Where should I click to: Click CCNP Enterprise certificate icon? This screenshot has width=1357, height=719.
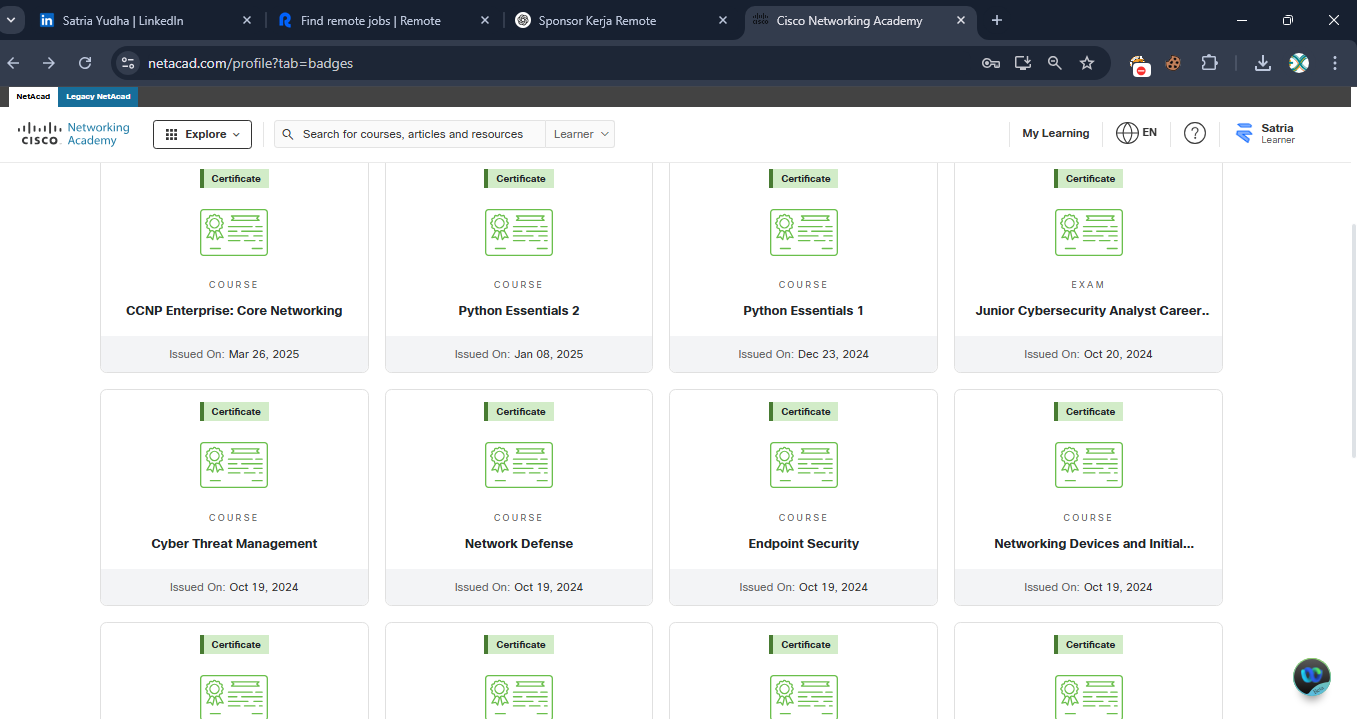click(234, 232)
